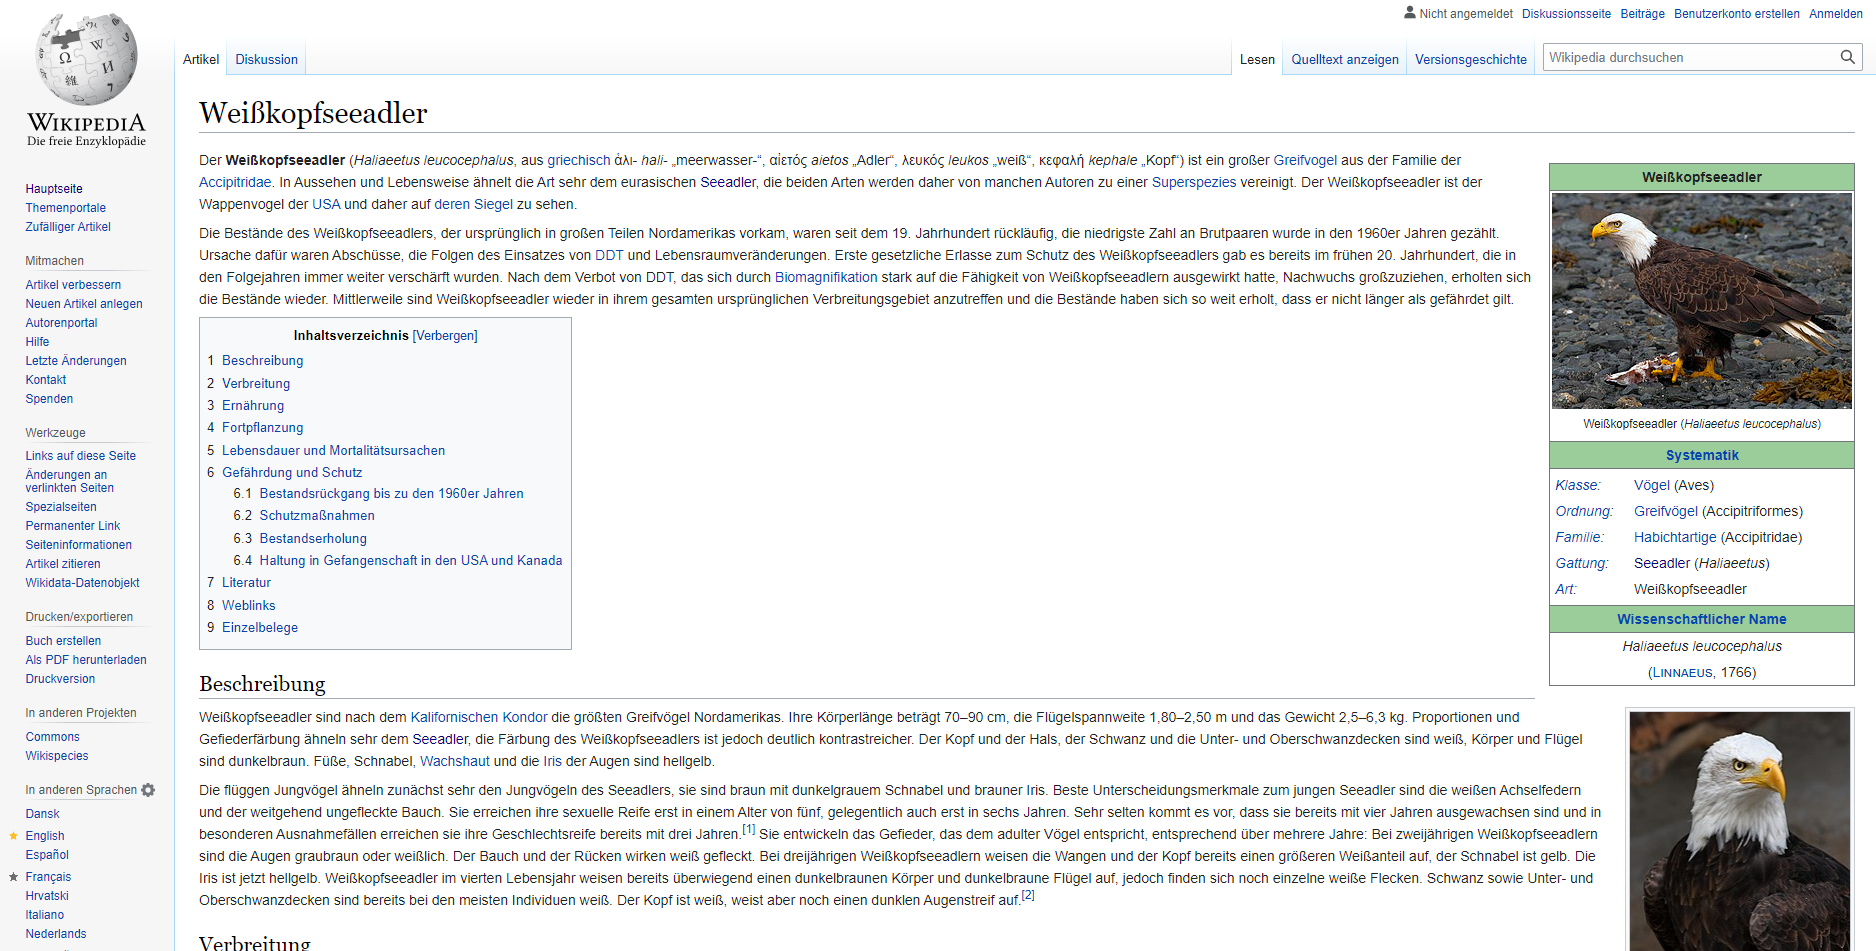Click Als PDF herunterladen
The width and height of the screenshot is (1876, 951).
click(x=86, y=660)
